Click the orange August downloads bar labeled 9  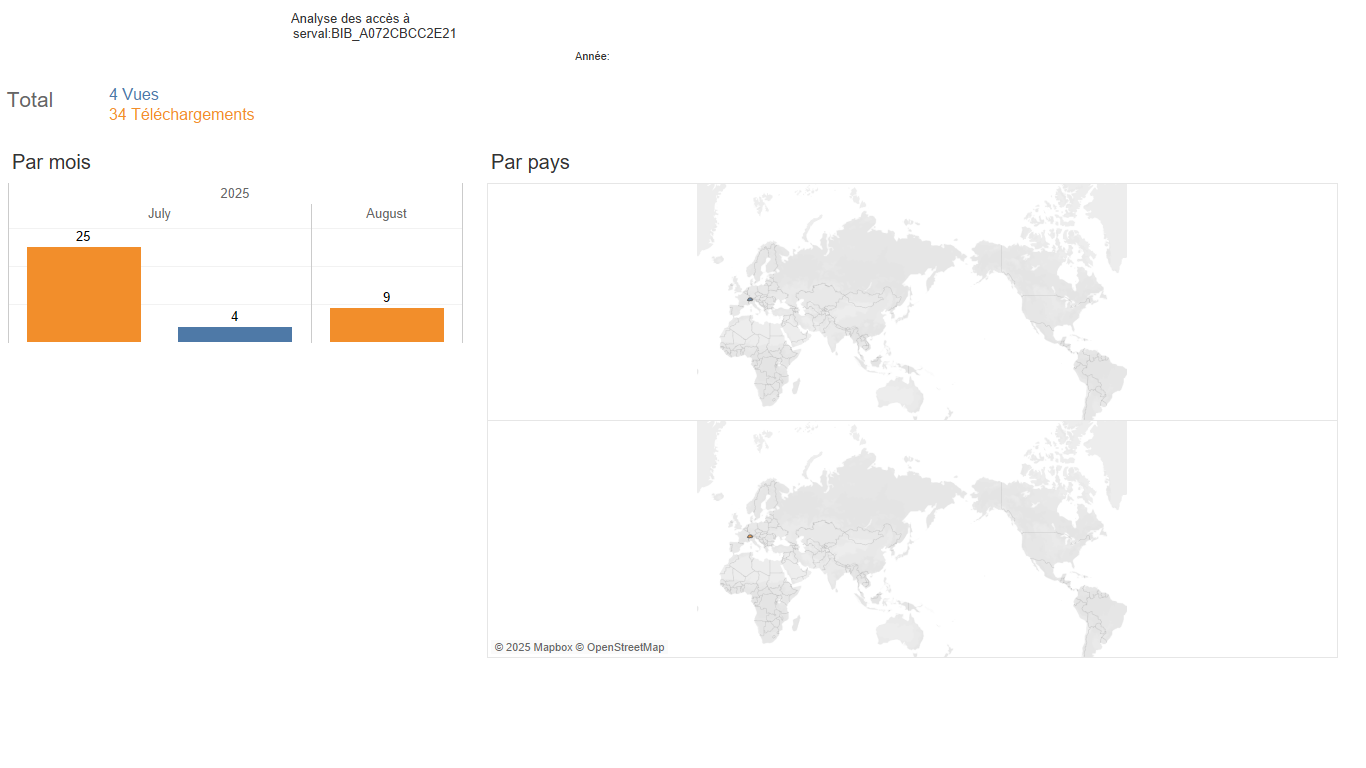coord(387,325)
